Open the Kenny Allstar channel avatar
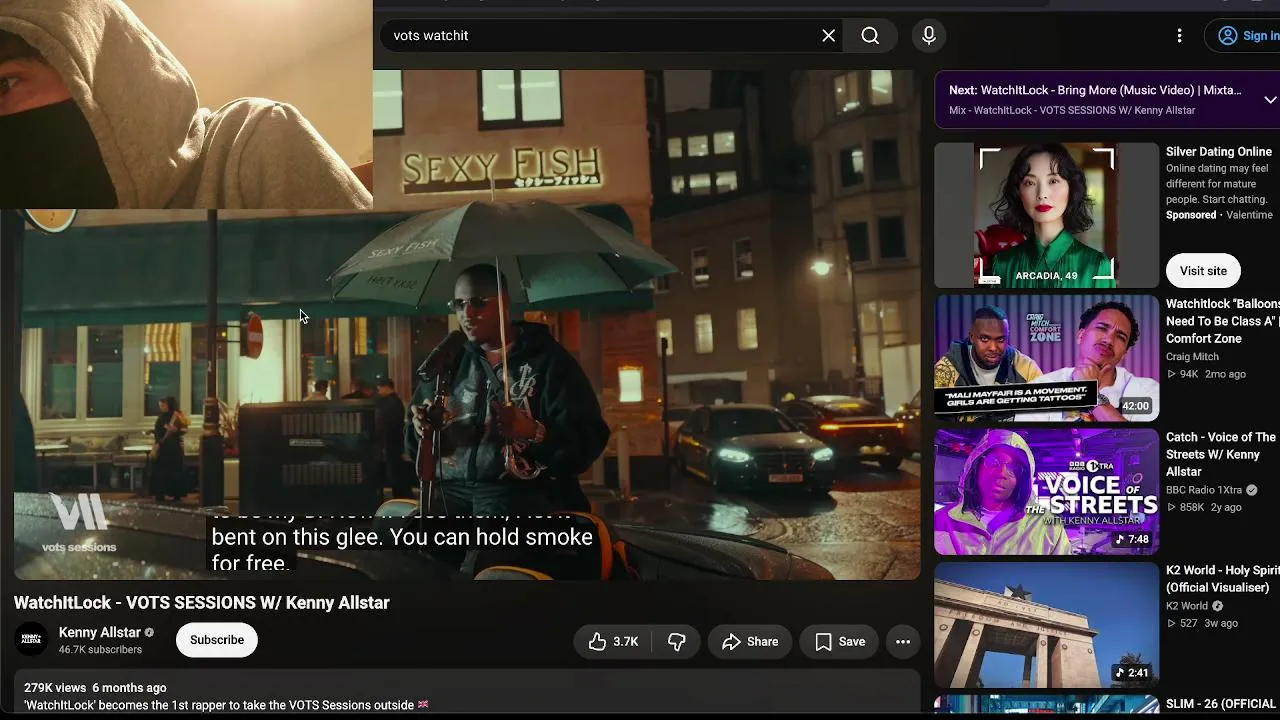The image size is (1280, 720). (x=31, y=640)
